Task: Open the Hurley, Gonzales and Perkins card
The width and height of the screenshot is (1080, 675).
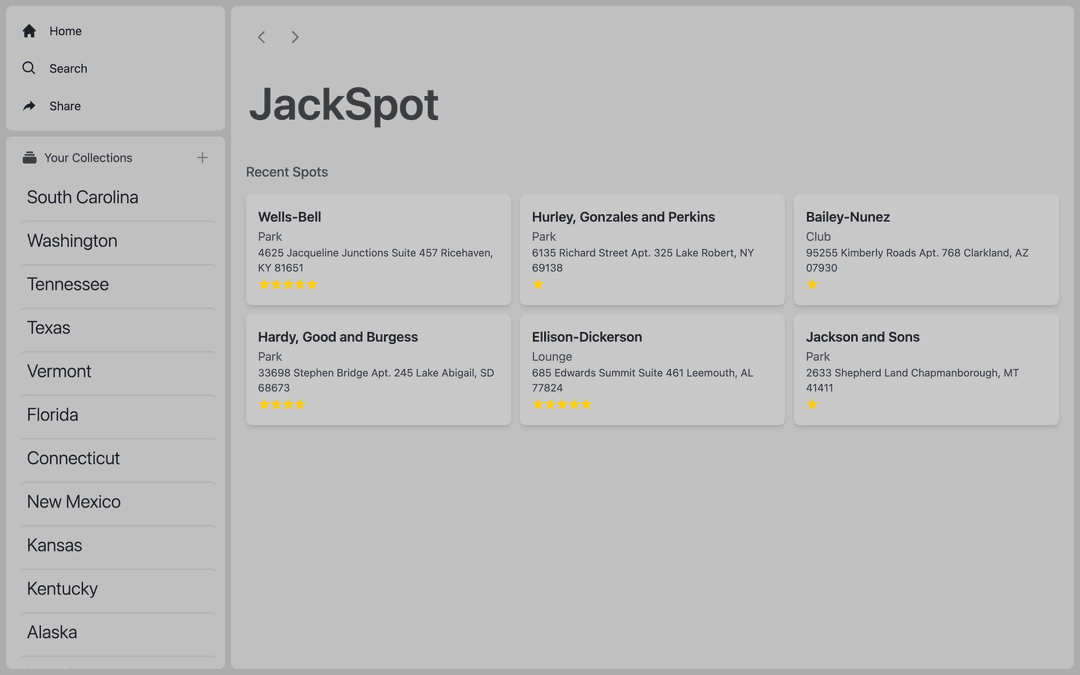Action: click(652, 249)
